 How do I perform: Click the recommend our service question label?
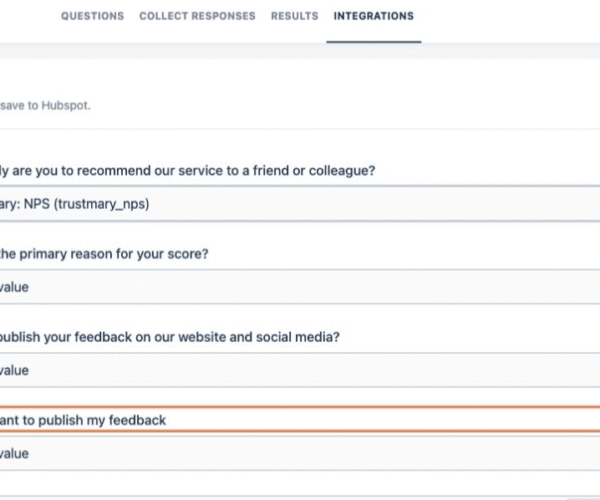[188, 171]
